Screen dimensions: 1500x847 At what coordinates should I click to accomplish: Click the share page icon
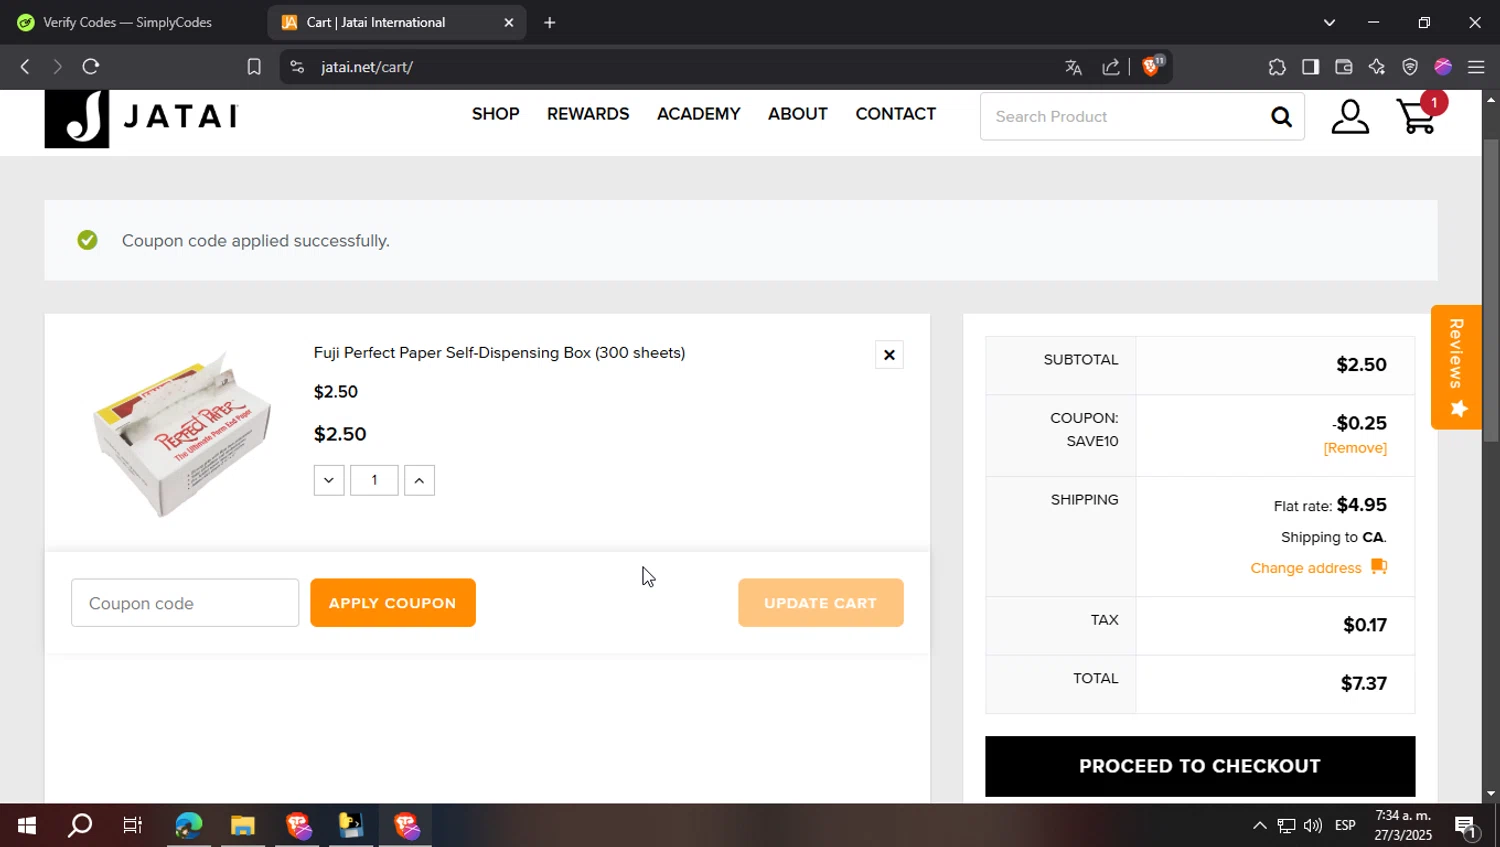pos(1111,67)
